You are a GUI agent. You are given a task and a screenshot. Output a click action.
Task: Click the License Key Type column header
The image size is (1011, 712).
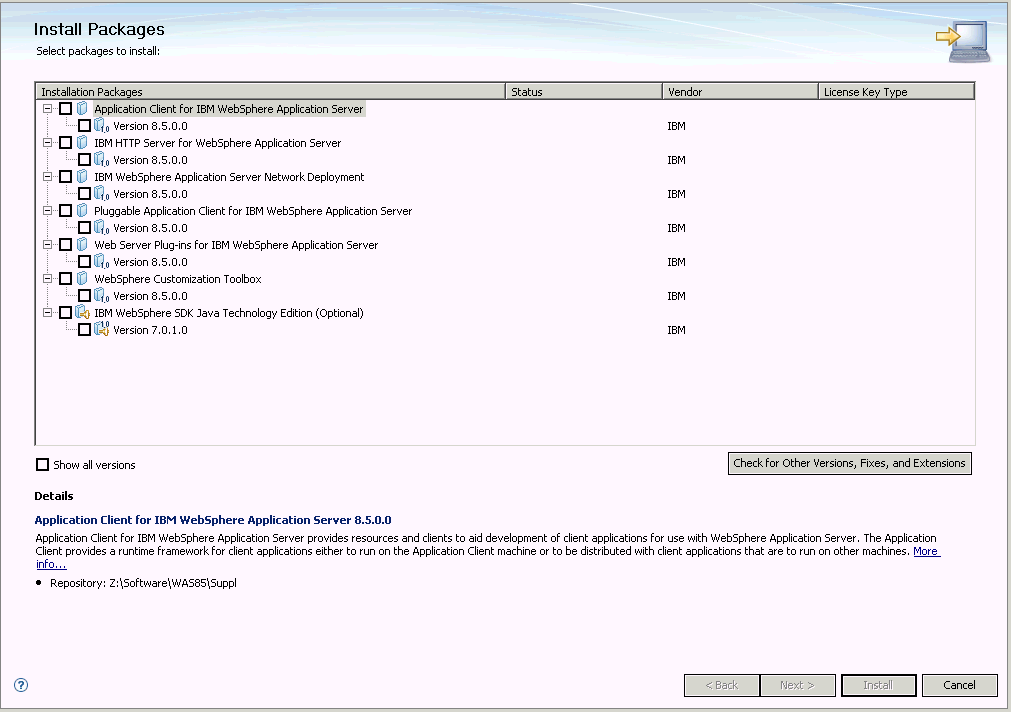coord(896,92)
